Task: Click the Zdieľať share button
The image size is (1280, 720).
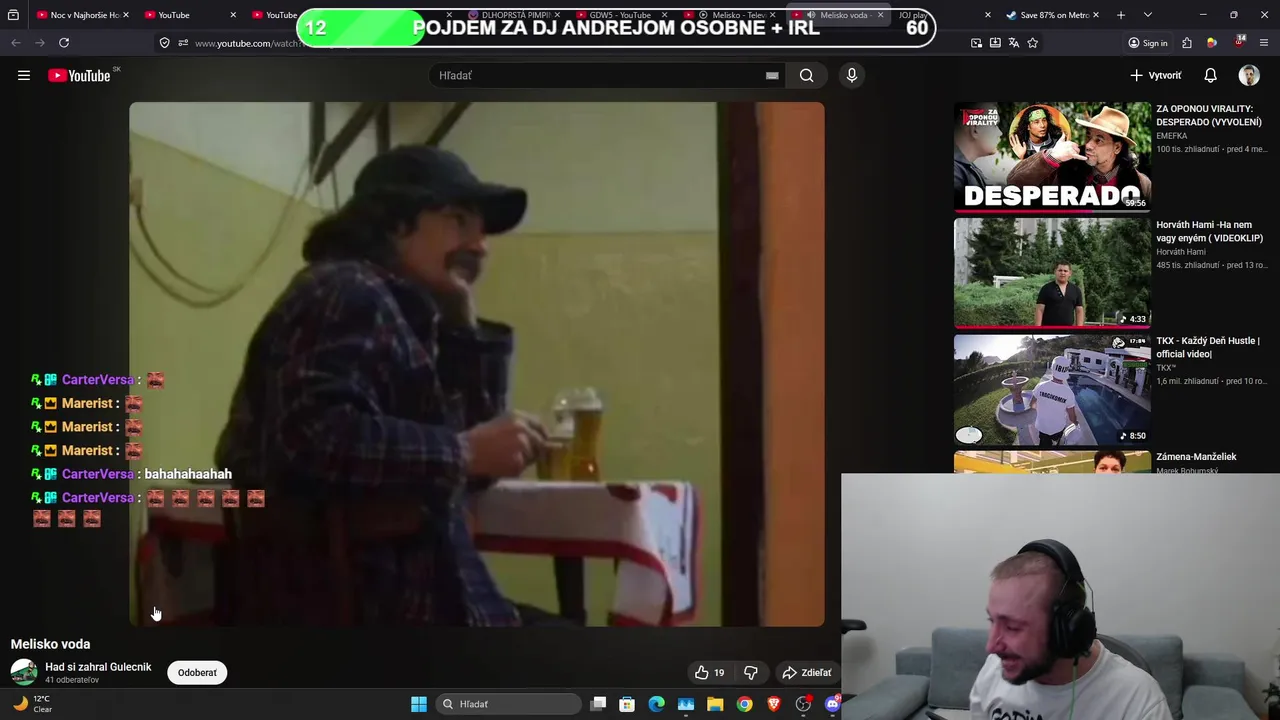Action: 807,673
